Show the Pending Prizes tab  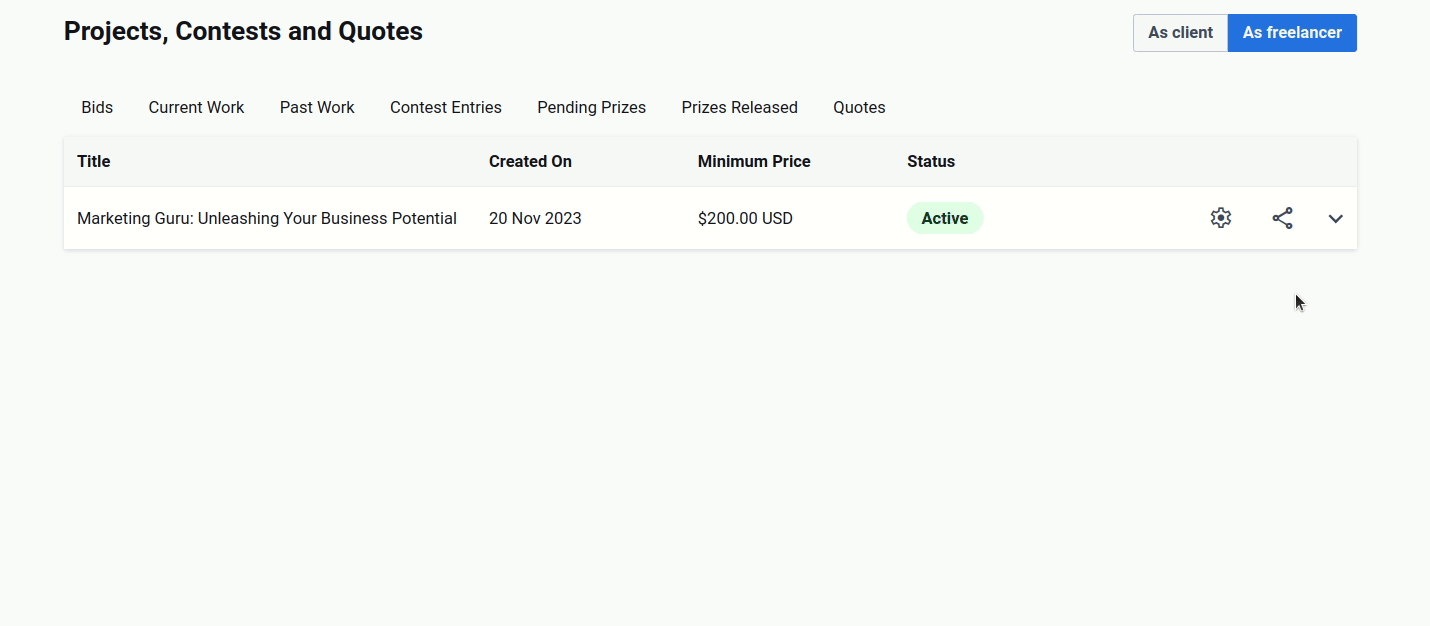tap(591, 108)
